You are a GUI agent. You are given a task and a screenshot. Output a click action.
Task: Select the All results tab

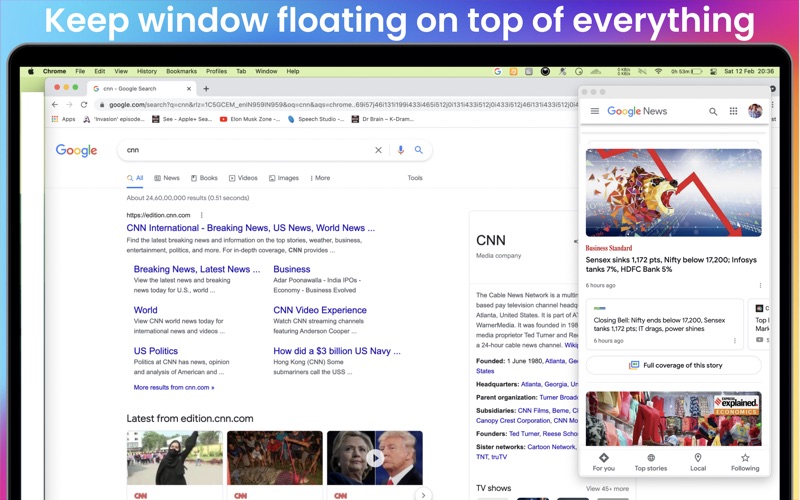click(x=135, y=178)
